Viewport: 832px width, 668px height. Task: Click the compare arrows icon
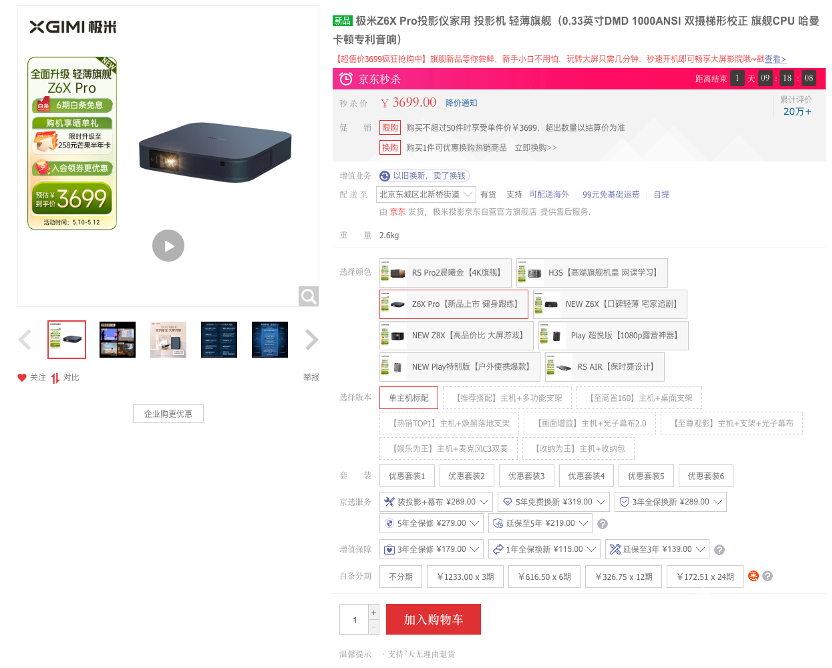(x=55, y=378)
